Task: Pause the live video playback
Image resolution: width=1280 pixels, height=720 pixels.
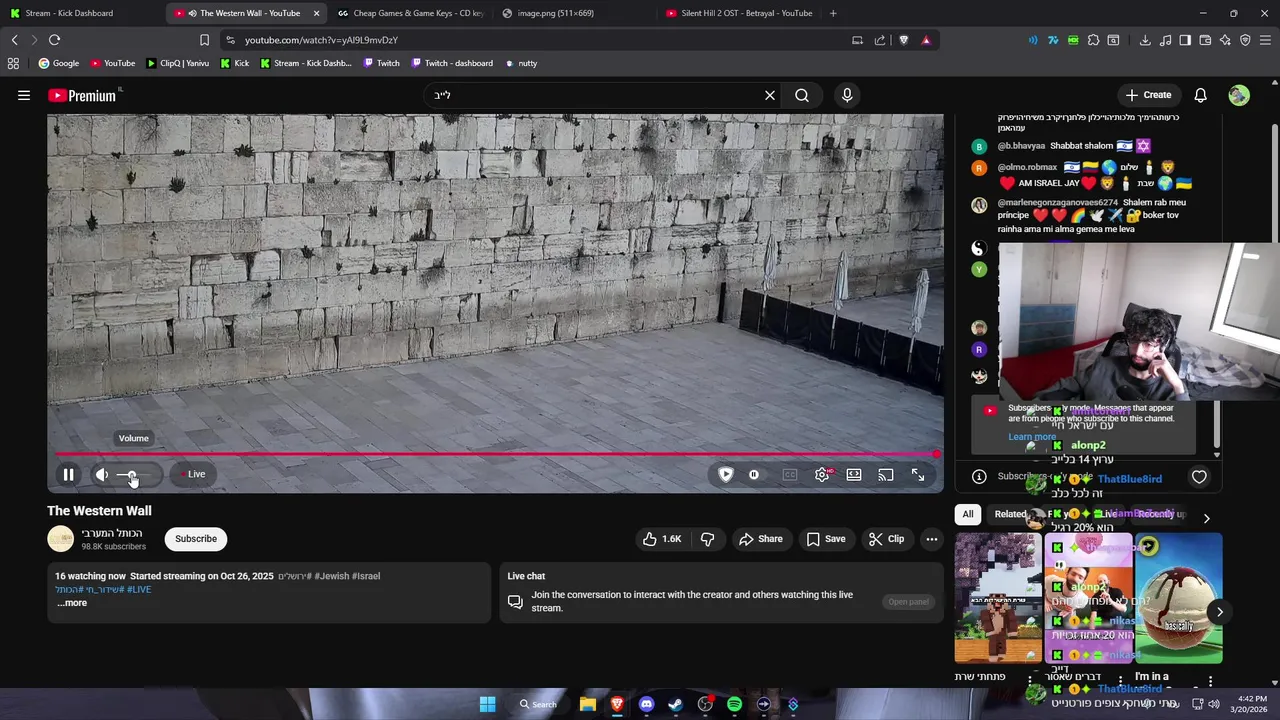Action: coord(68,475)
